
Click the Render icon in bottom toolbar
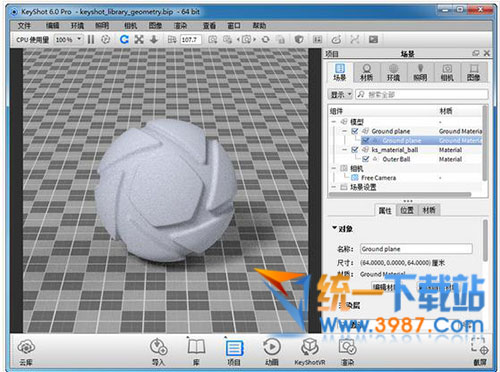[x=347, y=352]
